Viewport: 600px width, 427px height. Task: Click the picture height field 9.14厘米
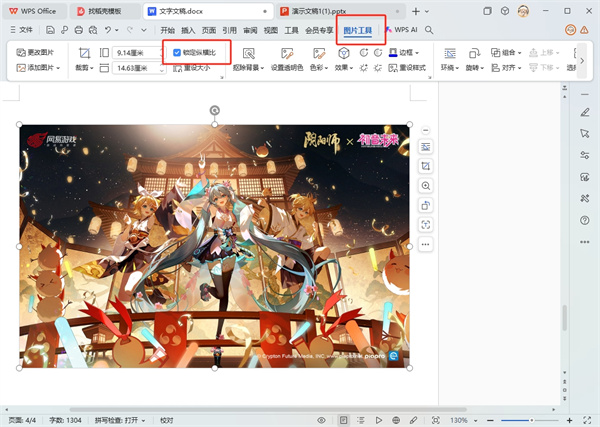137,53
